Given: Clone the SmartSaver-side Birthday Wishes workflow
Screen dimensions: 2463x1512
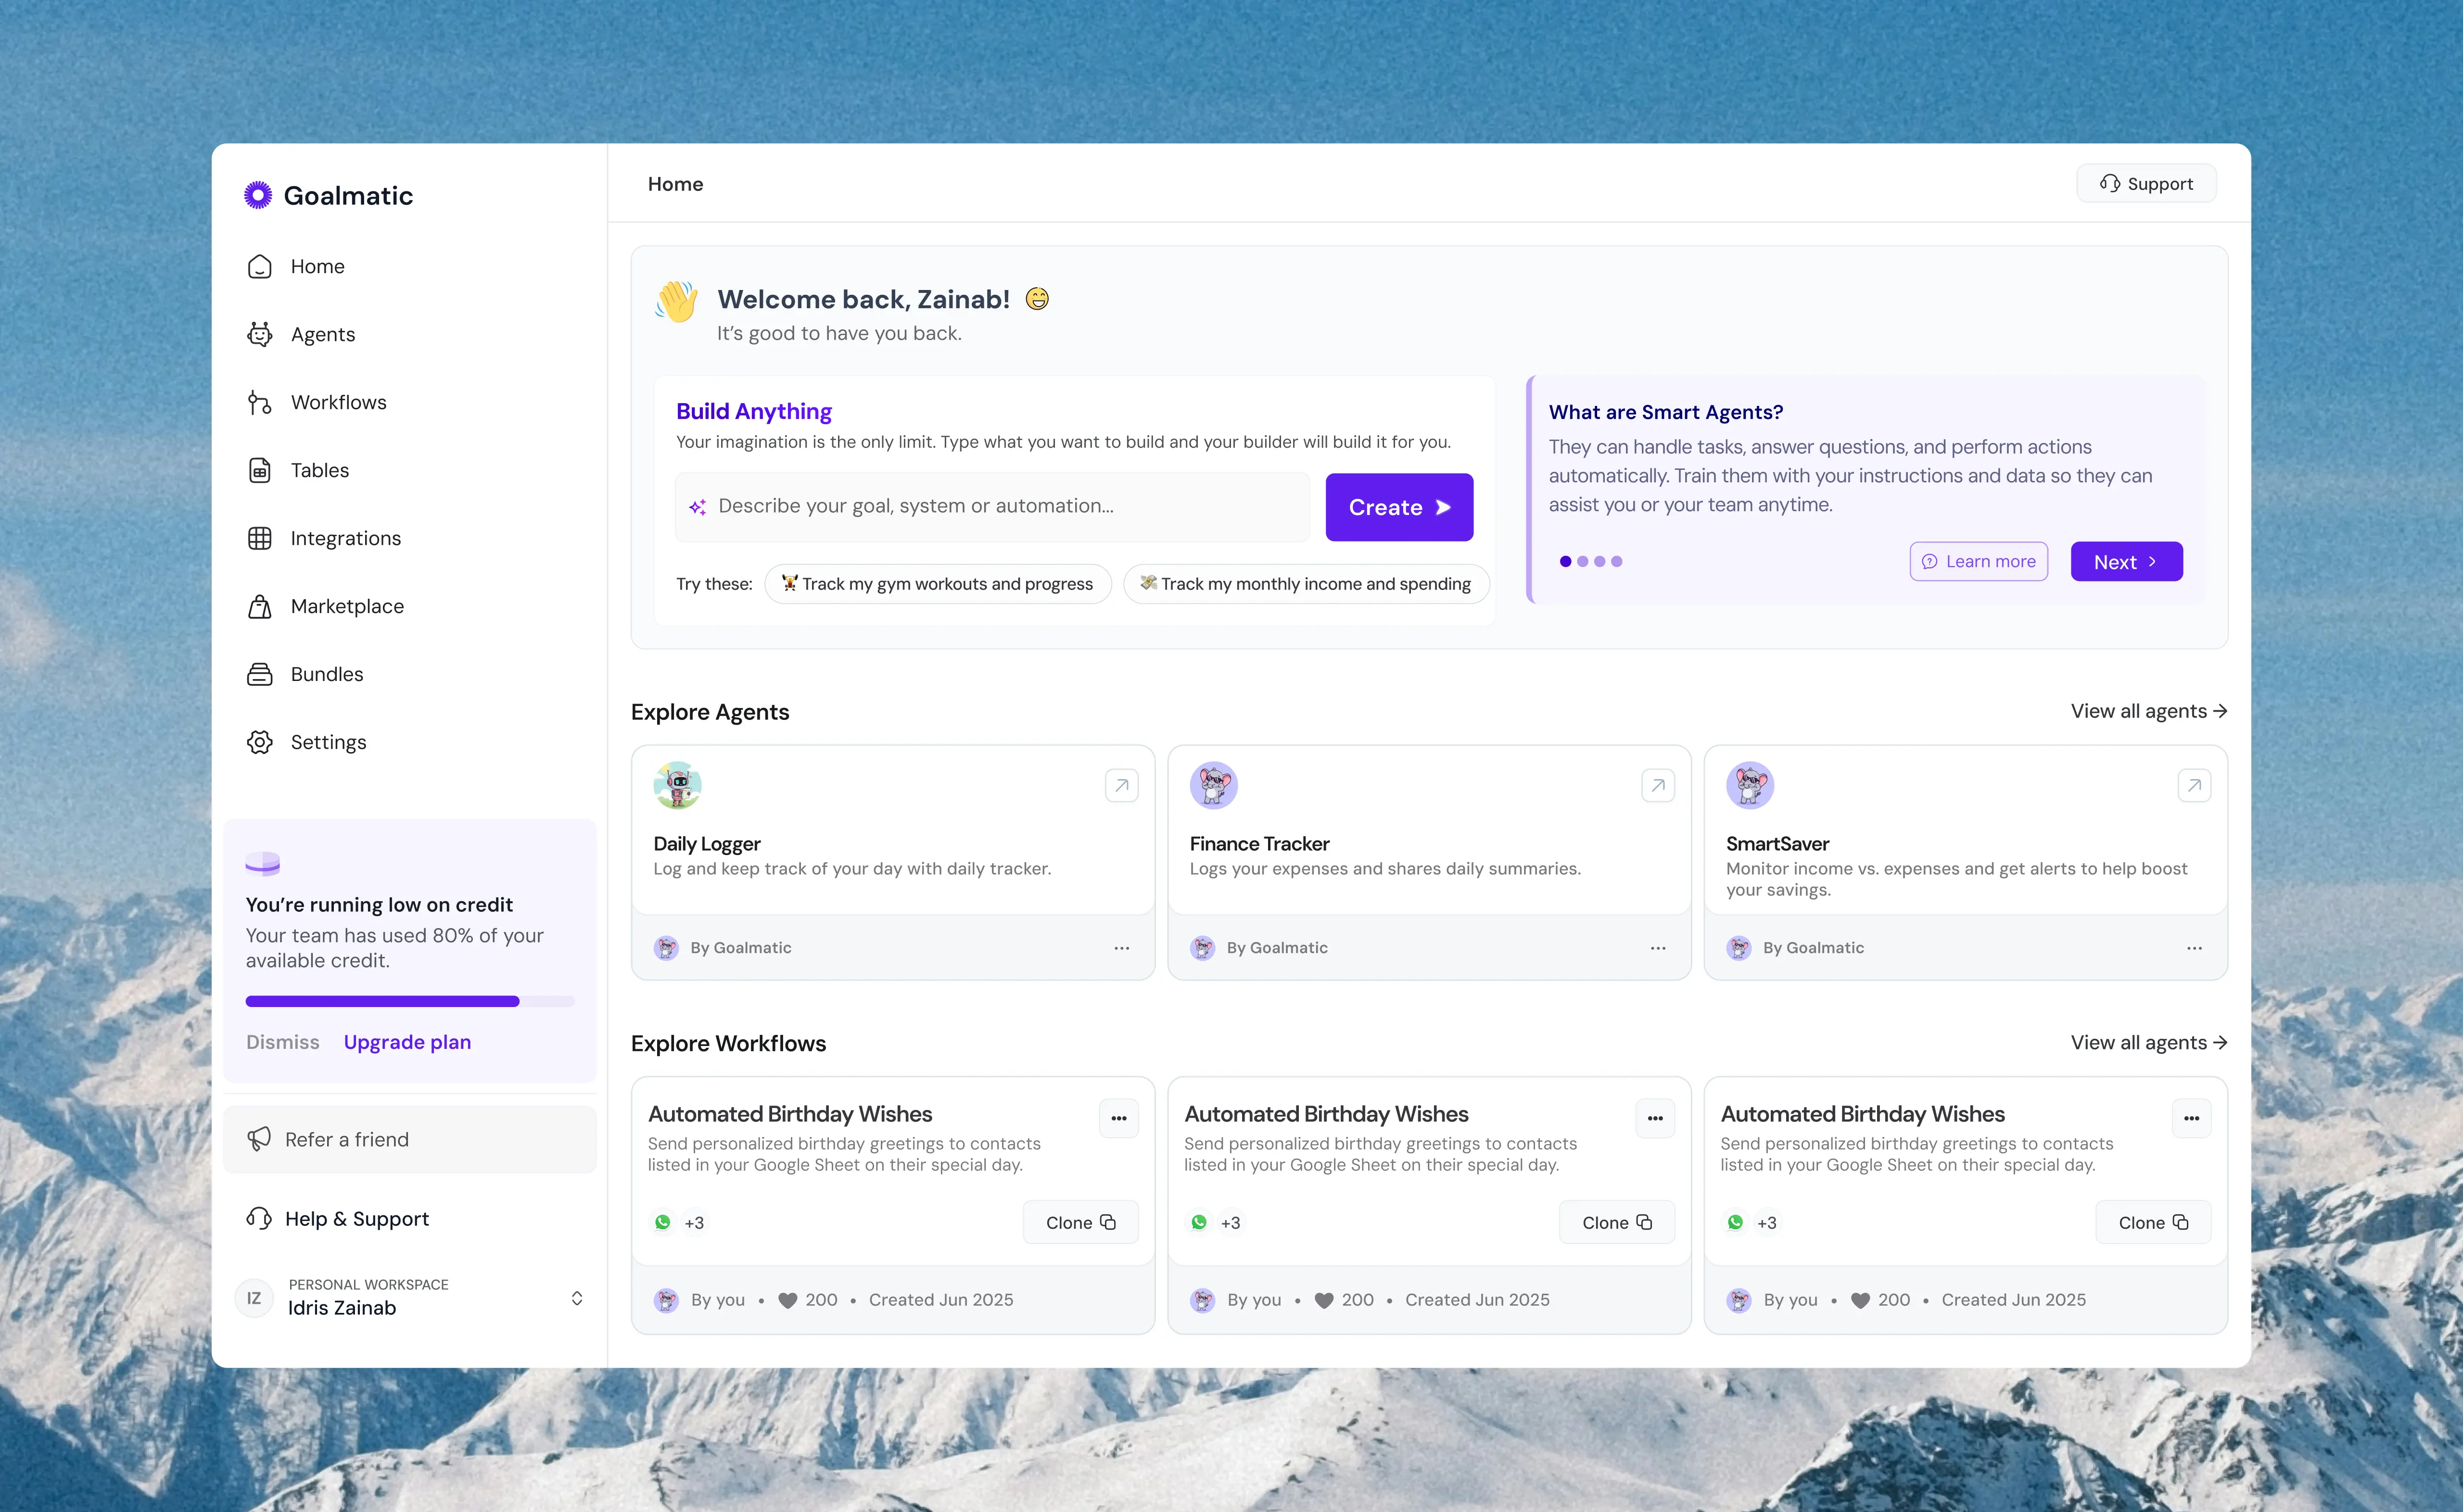Looking at the screenshot, I should [2152, 1222].
